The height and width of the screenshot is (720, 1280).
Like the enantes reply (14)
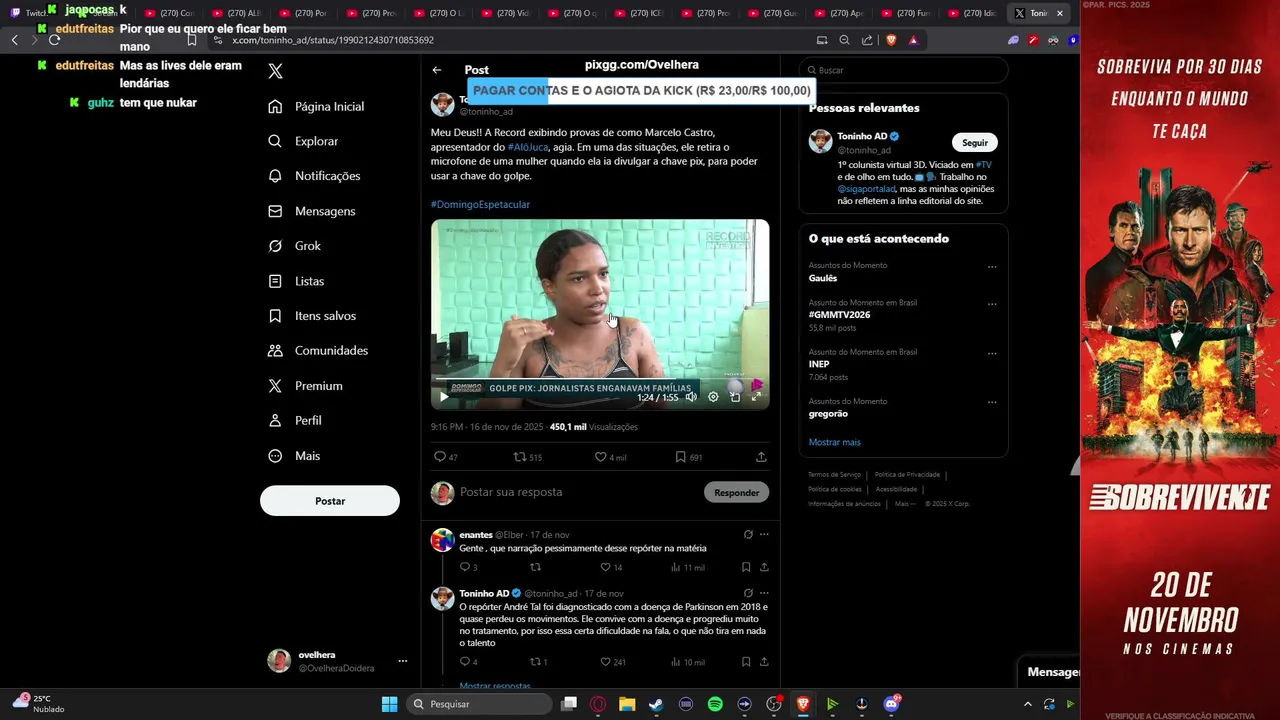pos(610,567)
